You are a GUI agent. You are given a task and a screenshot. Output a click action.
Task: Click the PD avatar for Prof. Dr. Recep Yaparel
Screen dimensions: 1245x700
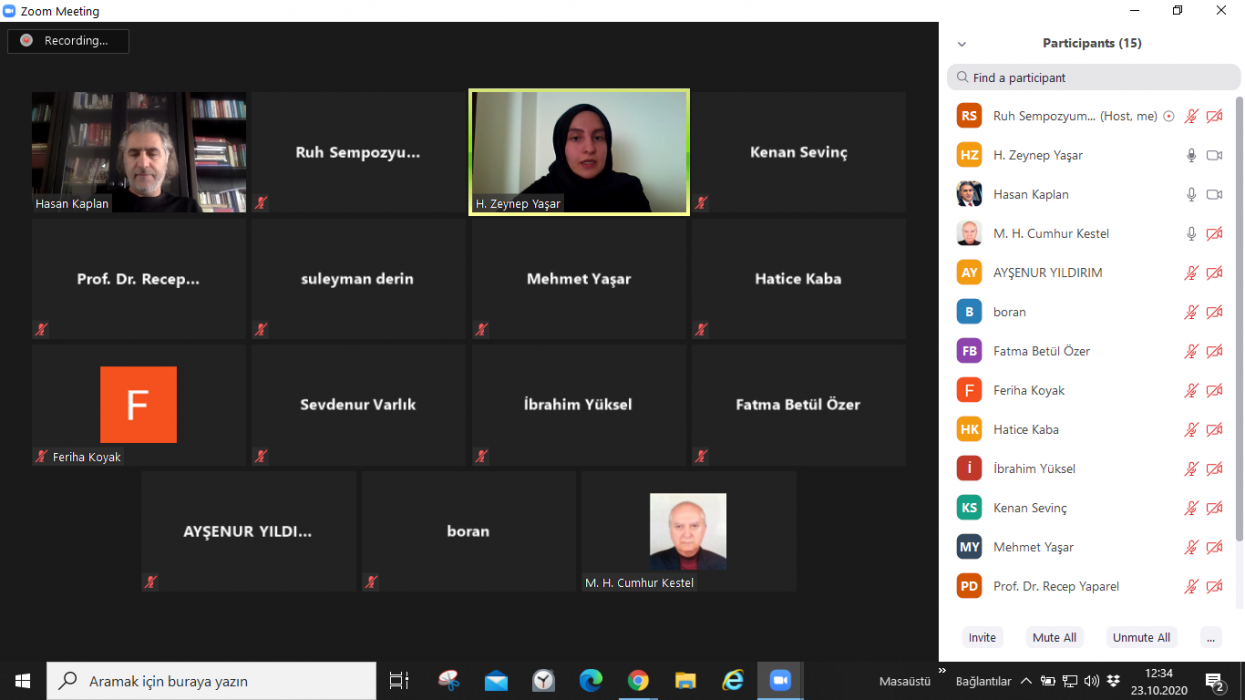point(969,586)
